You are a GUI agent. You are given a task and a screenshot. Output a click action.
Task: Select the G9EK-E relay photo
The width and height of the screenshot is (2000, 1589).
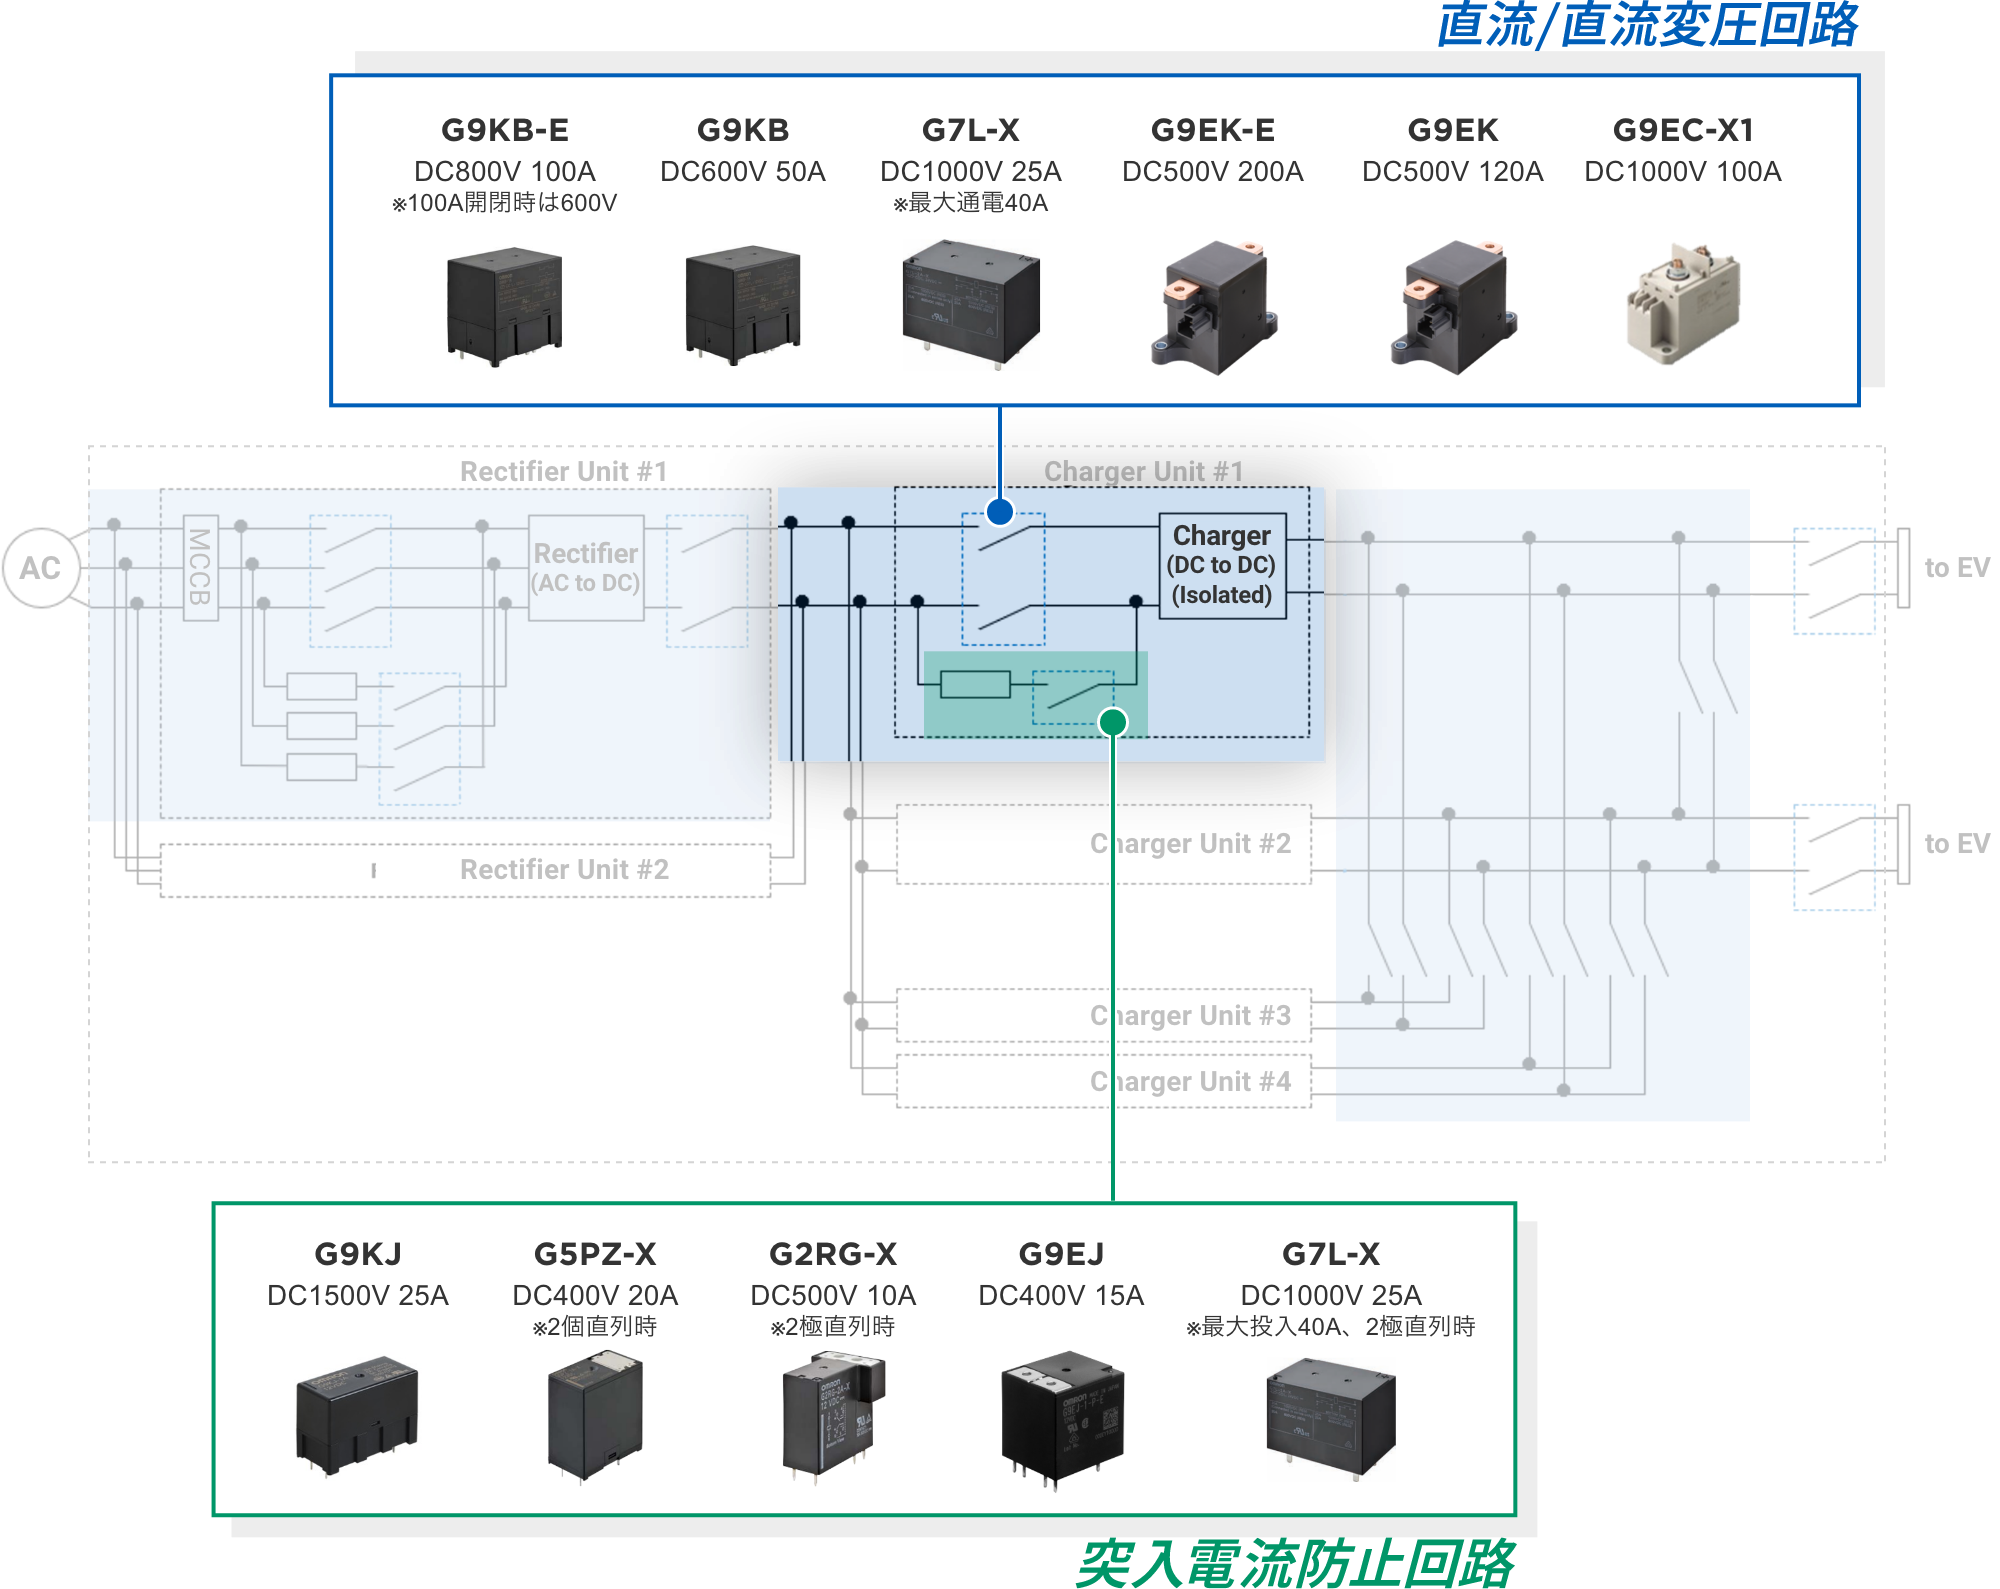[1214, 307]
